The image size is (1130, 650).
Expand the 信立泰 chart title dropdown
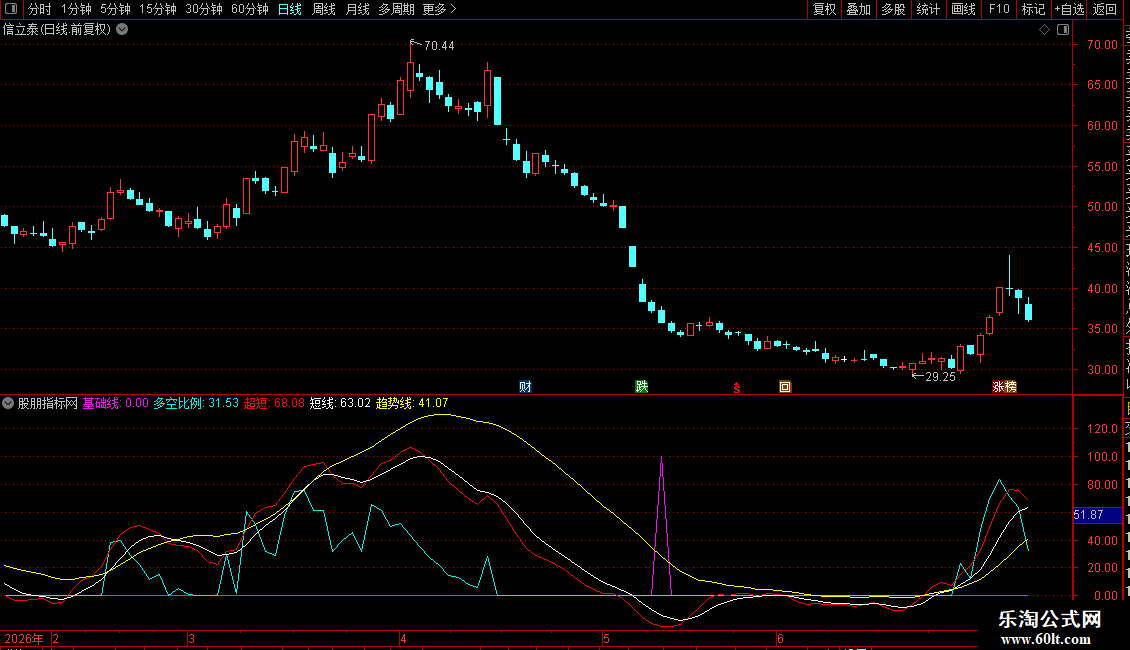pyautogui.click(x=123, y=30)
